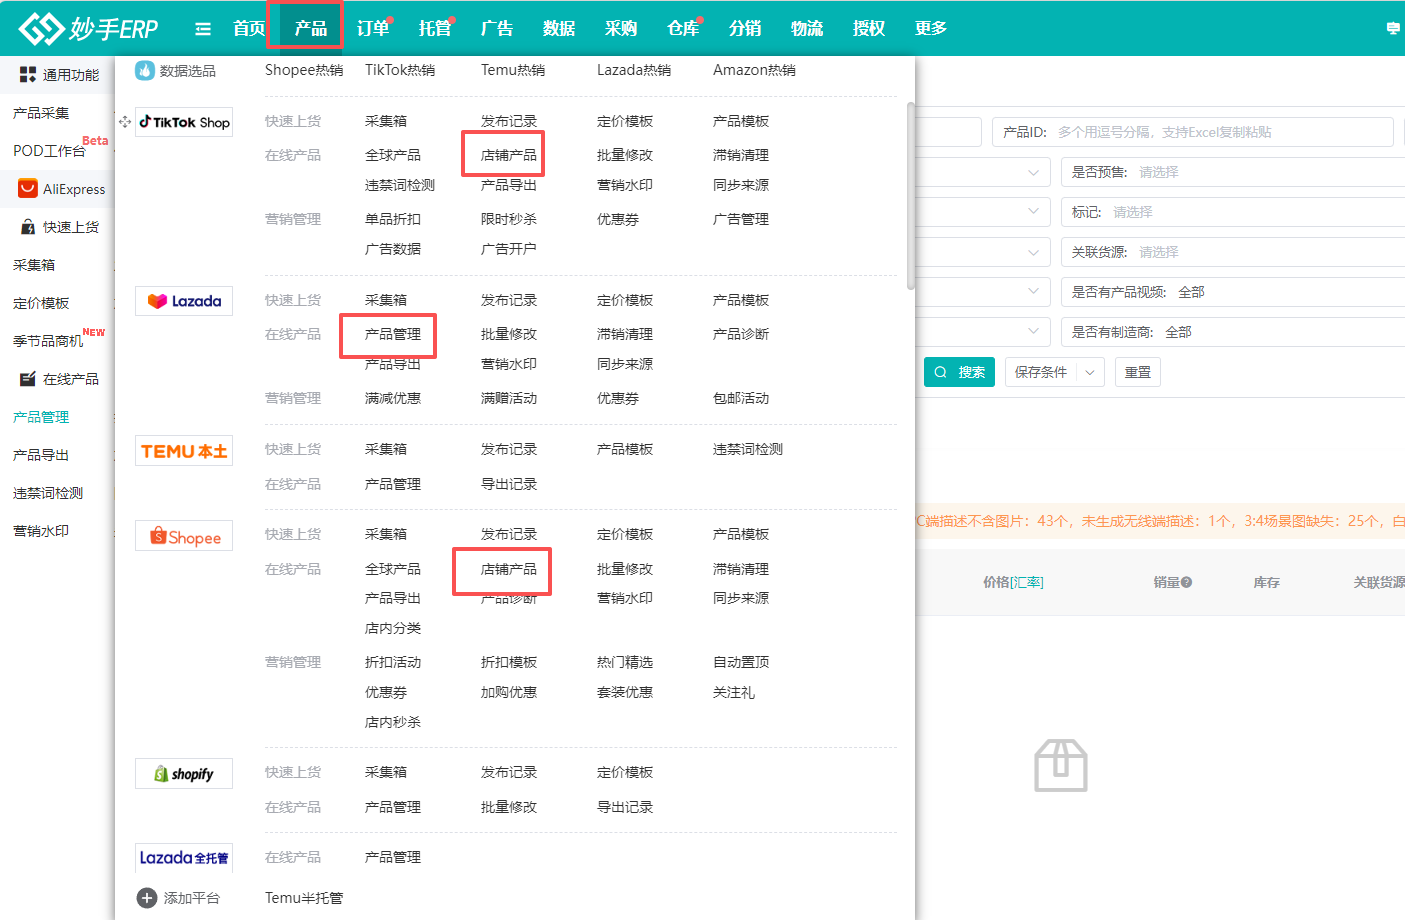Click the 妙手ERP logo
The width and height of the screenshot is (1405, 920).
tap(88, 28)
